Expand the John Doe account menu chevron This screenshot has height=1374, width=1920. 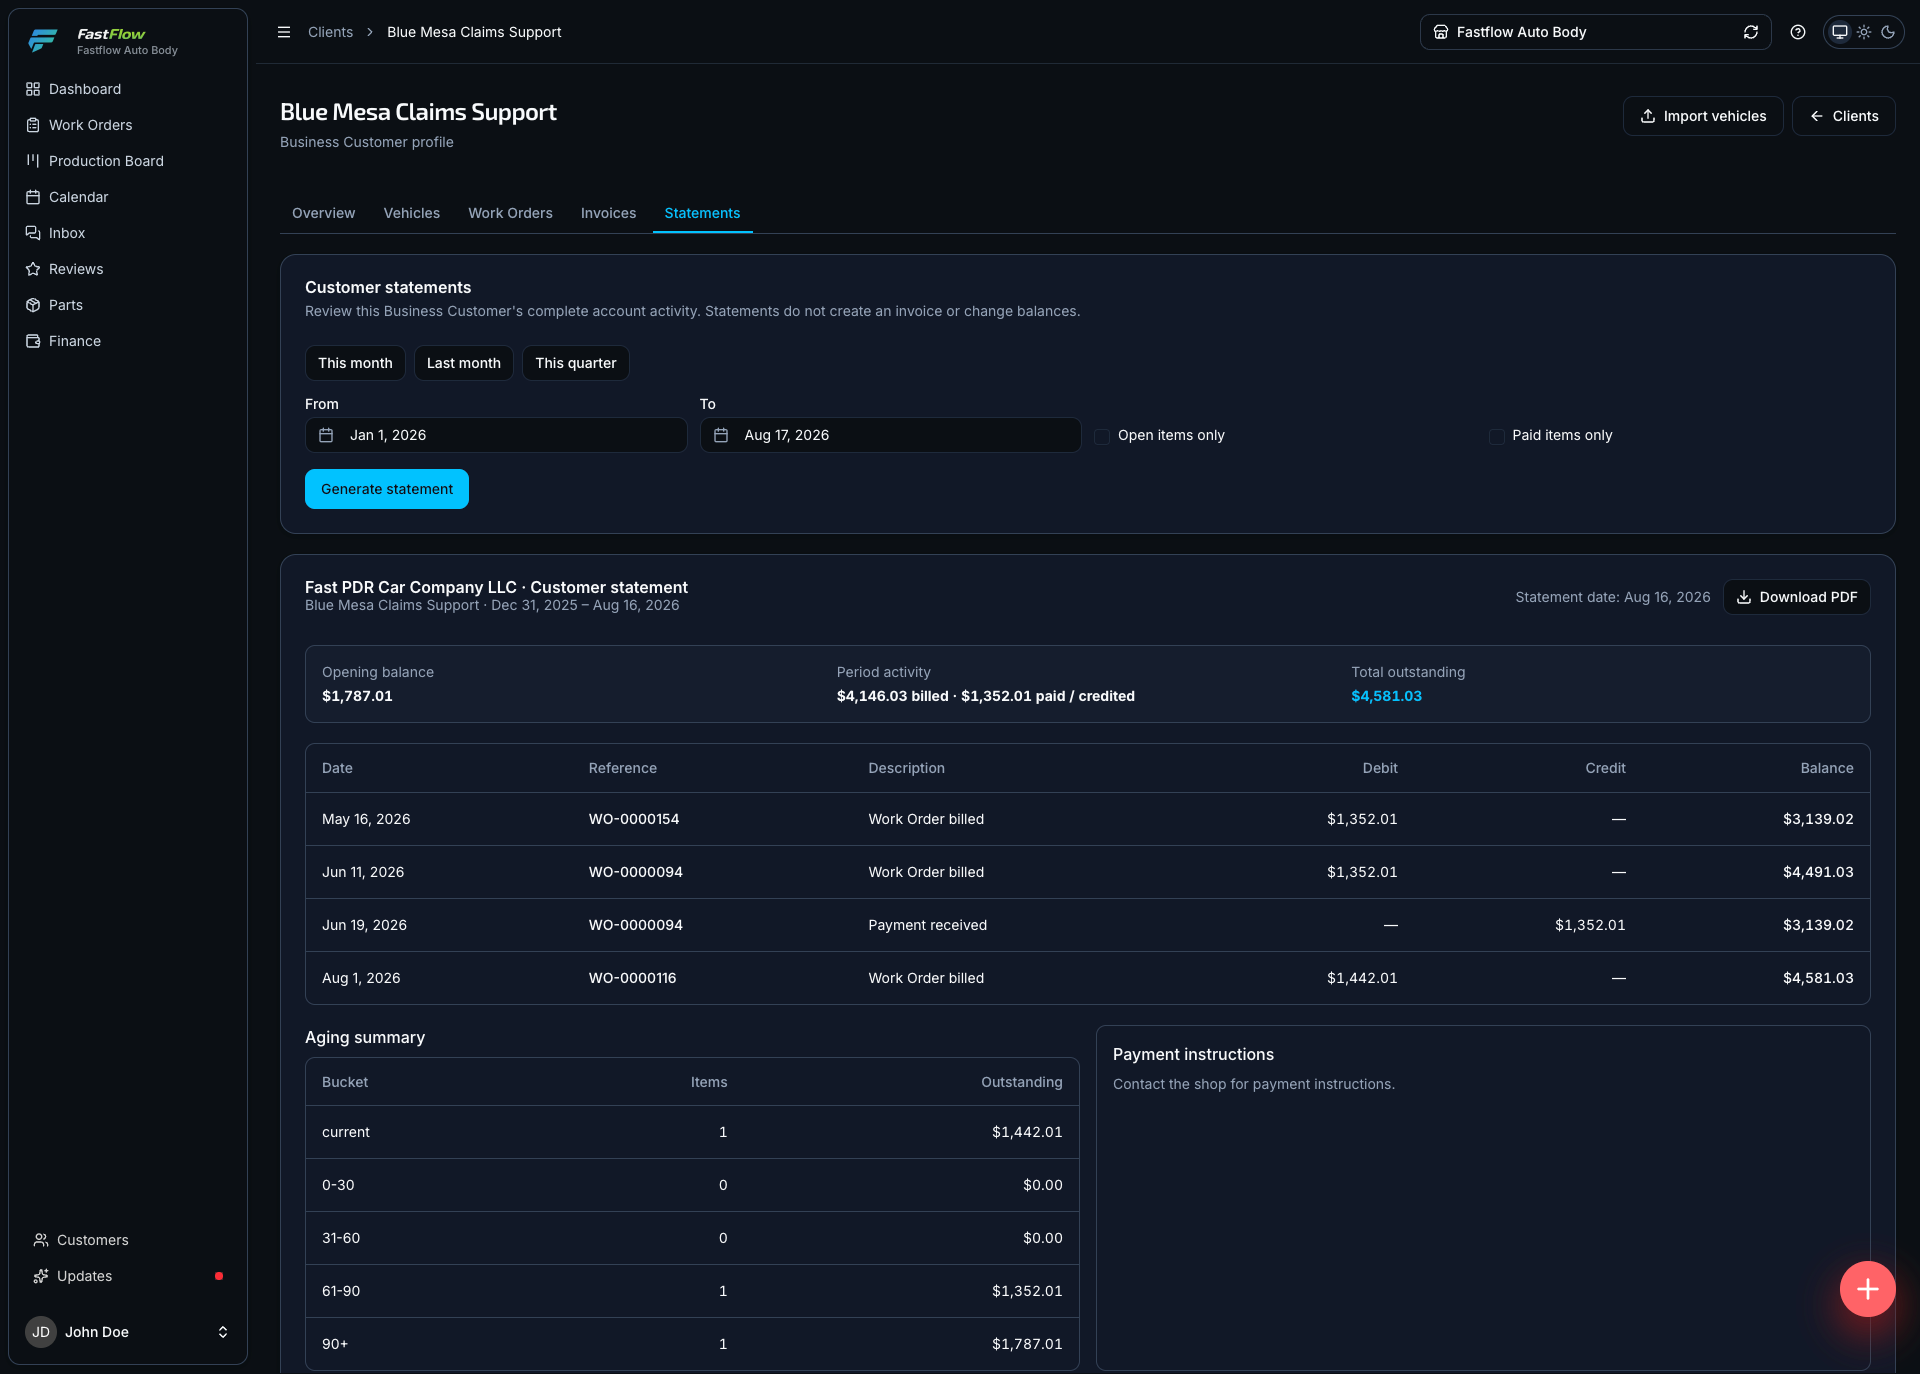click(x=223, y=1332)
